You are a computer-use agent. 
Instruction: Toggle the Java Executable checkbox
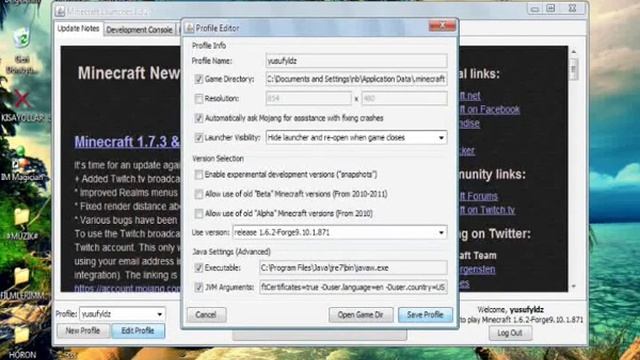tap(199, 268)
